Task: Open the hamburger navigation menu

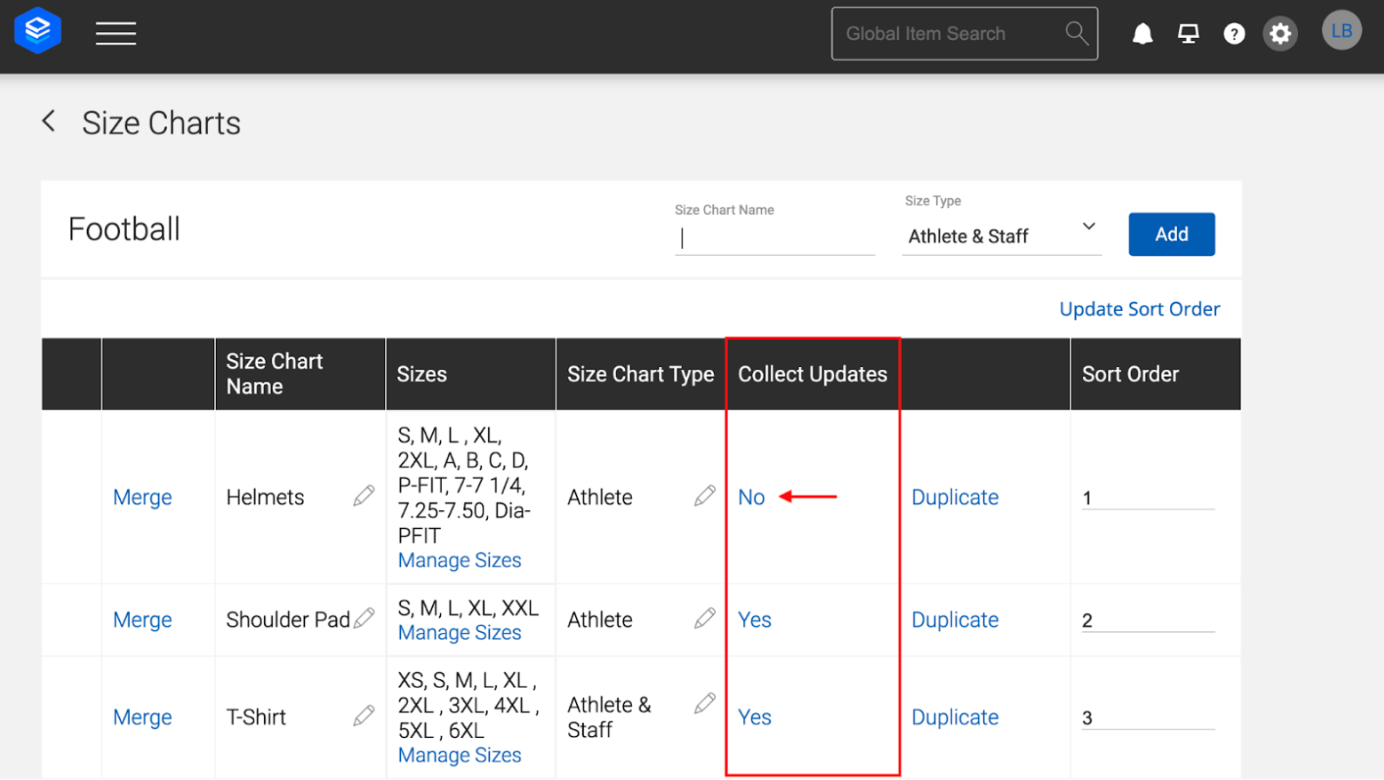Action: [116, 33]
